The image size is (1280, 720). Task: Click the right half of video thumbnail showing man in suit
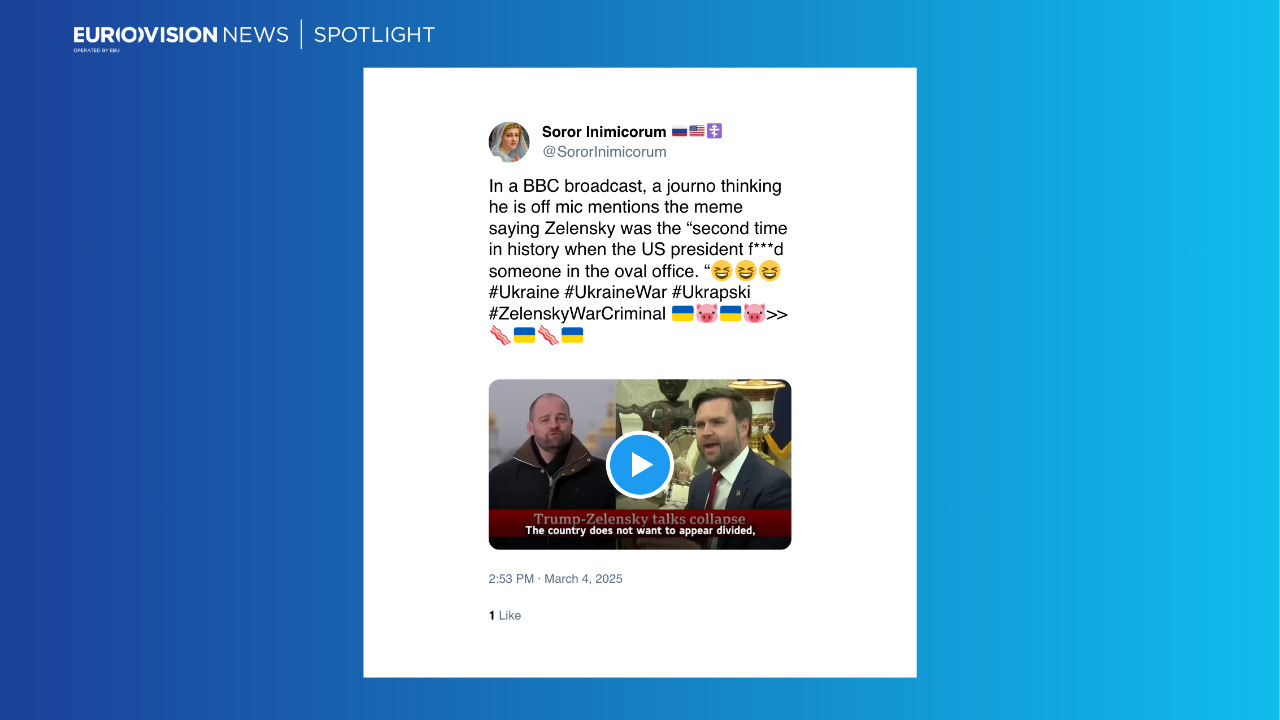pyautogui.click(x=703, y=447)
